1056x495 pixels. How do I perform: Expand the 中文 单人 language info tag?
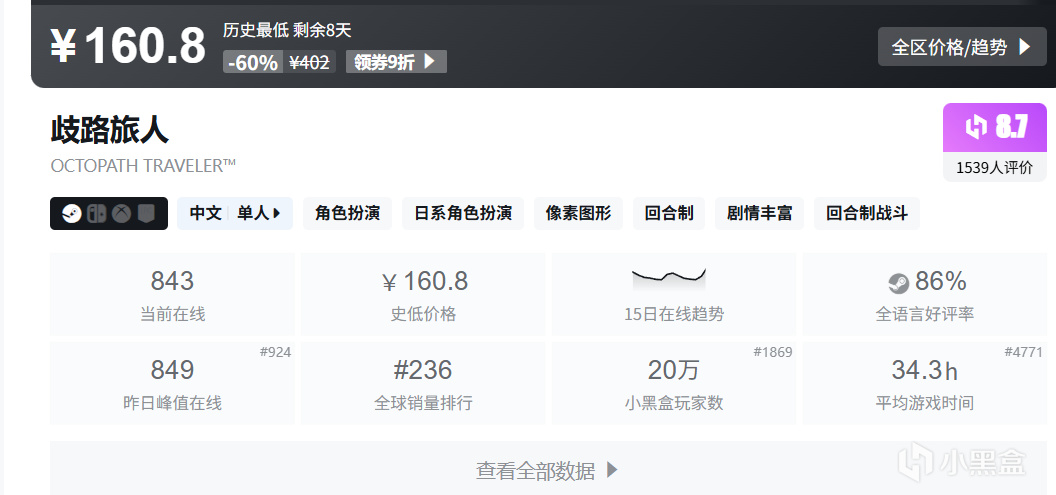point(235,213)
